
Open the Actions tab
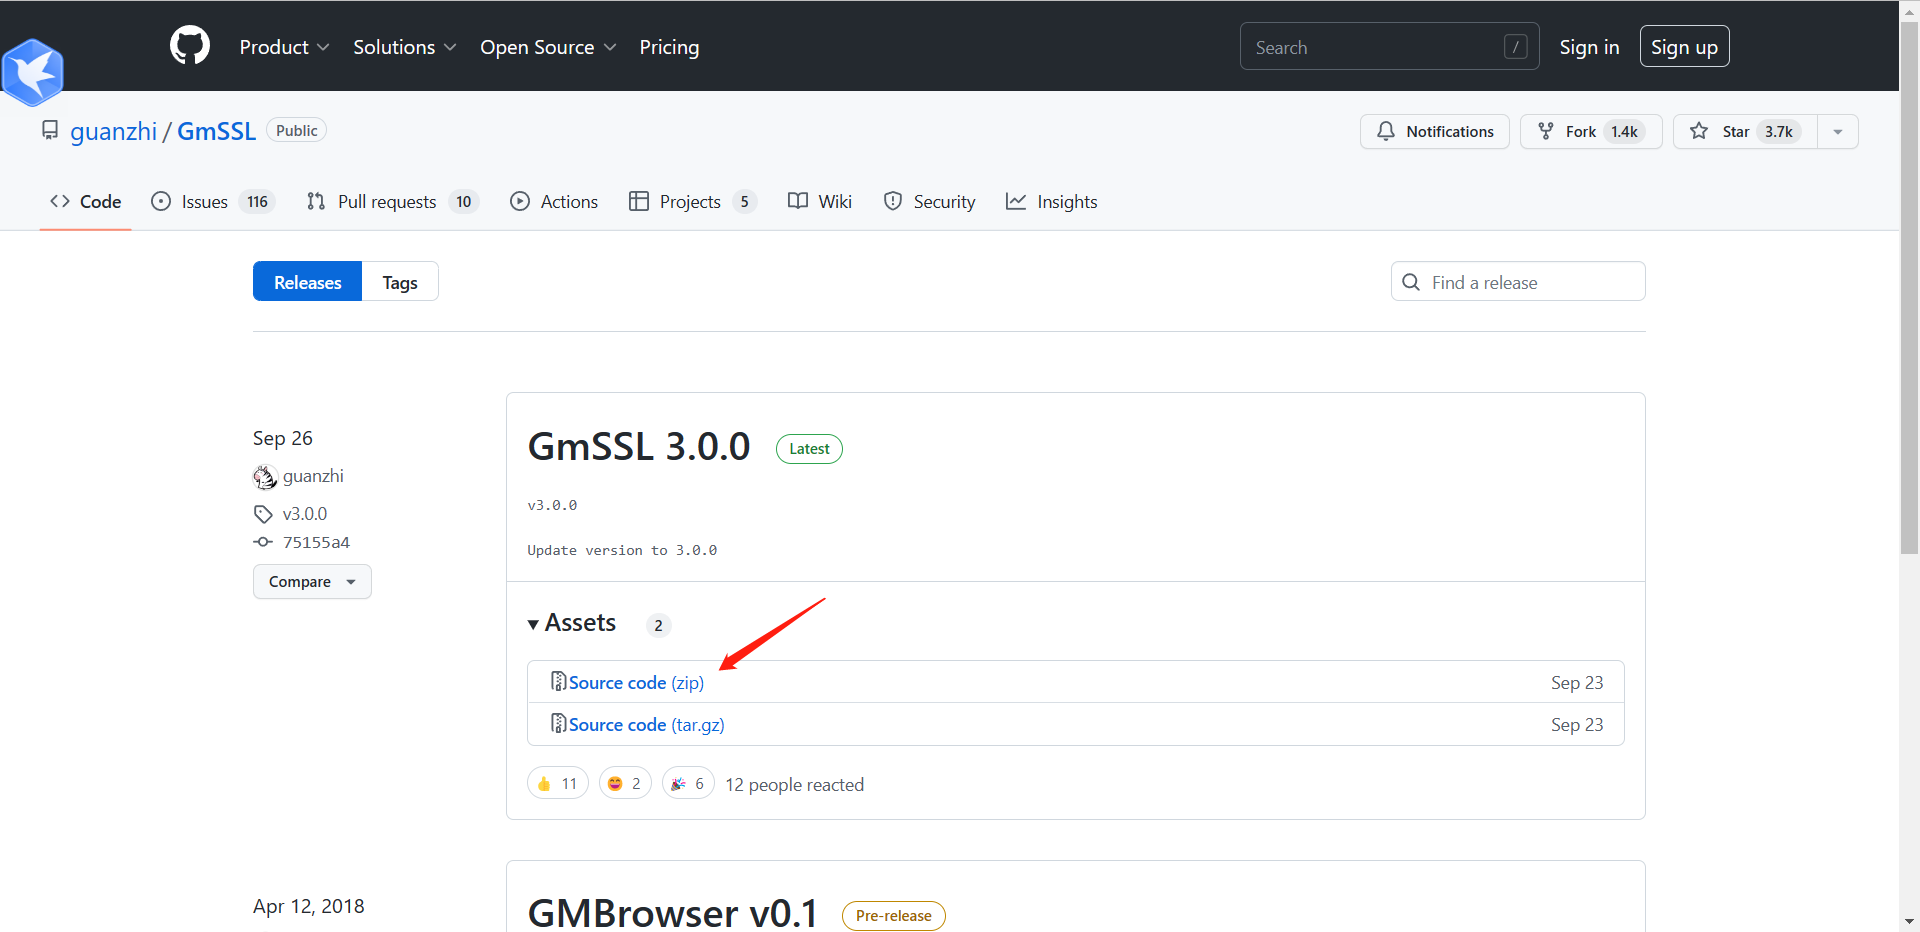[x=554, y=201]
